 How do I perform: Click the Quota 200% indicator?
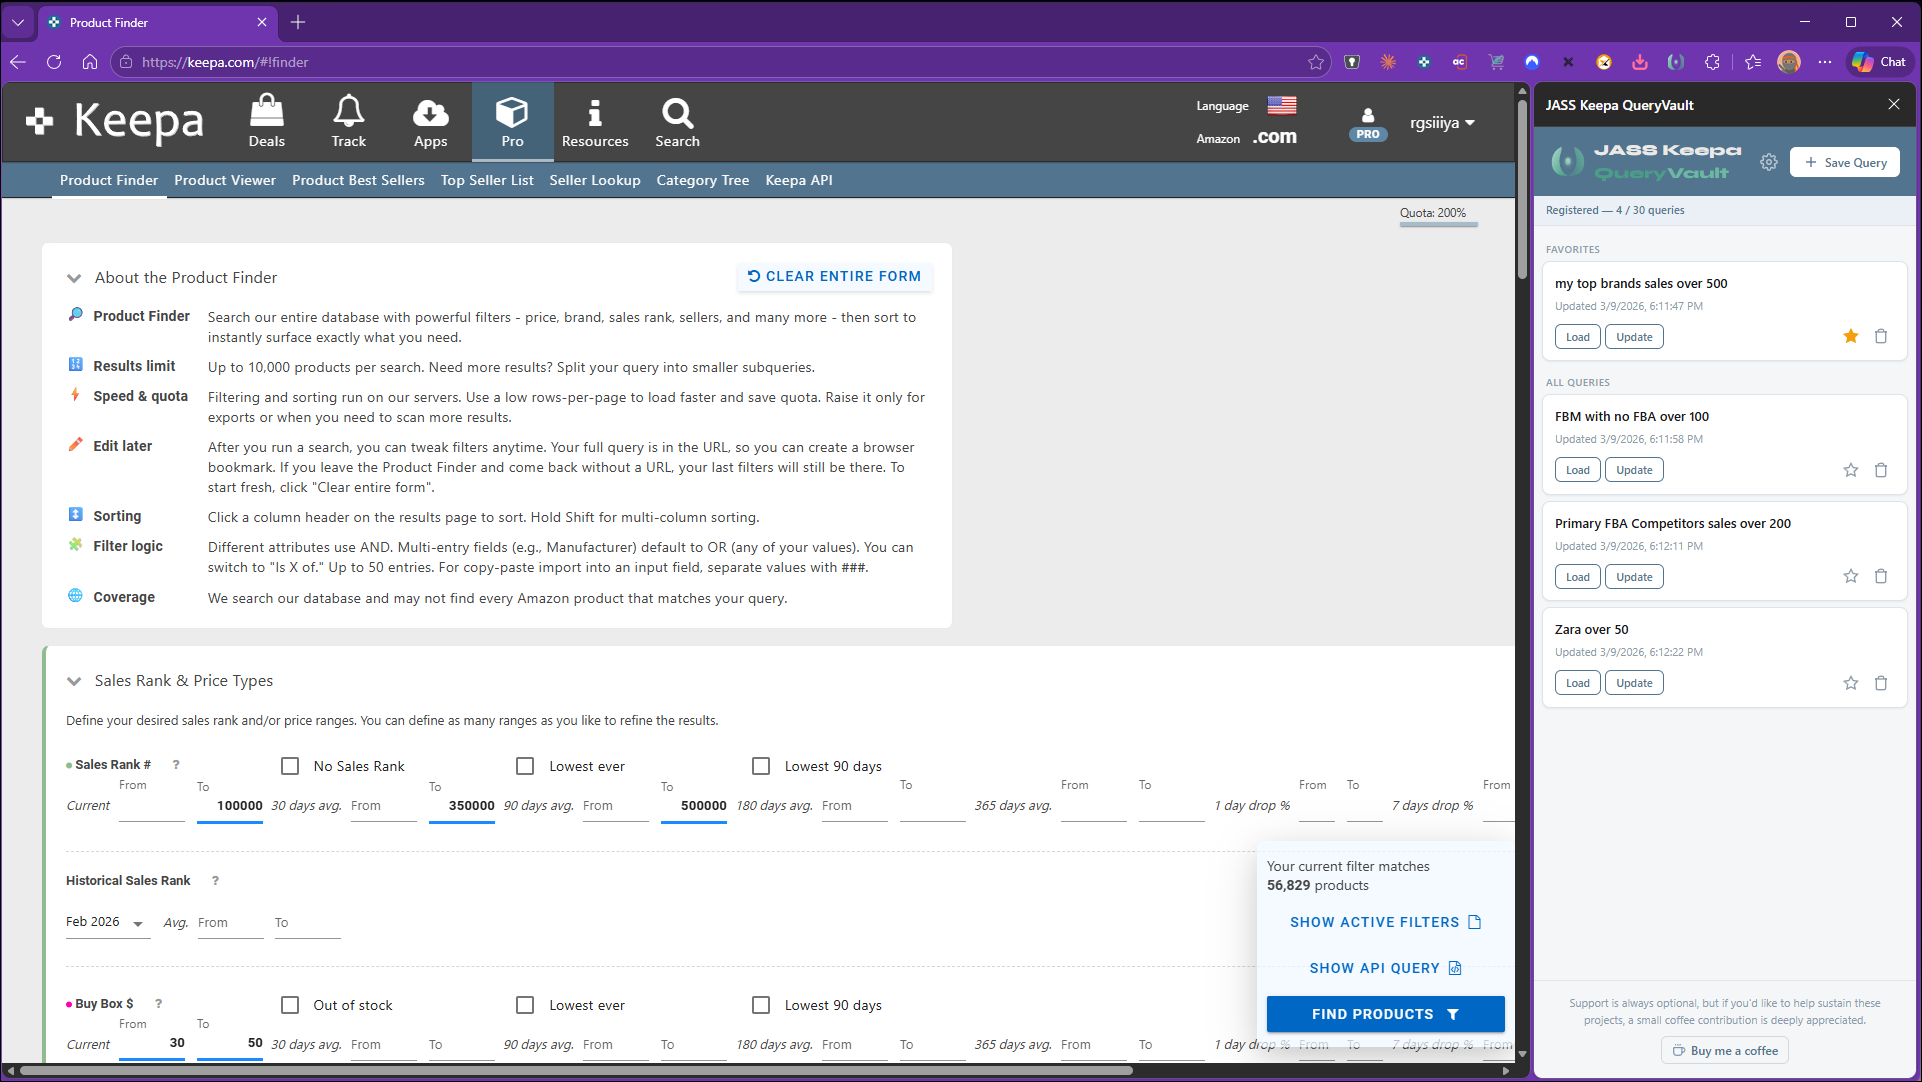1438,214
